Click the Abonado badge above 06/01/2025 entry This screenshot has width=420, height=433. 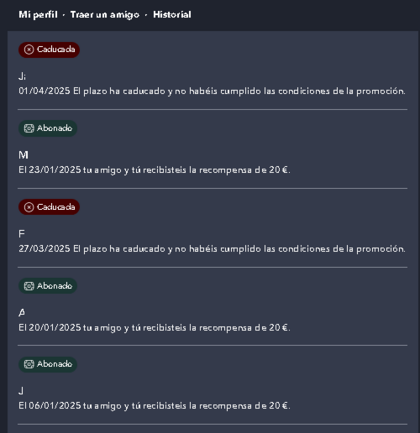[48, 364]
